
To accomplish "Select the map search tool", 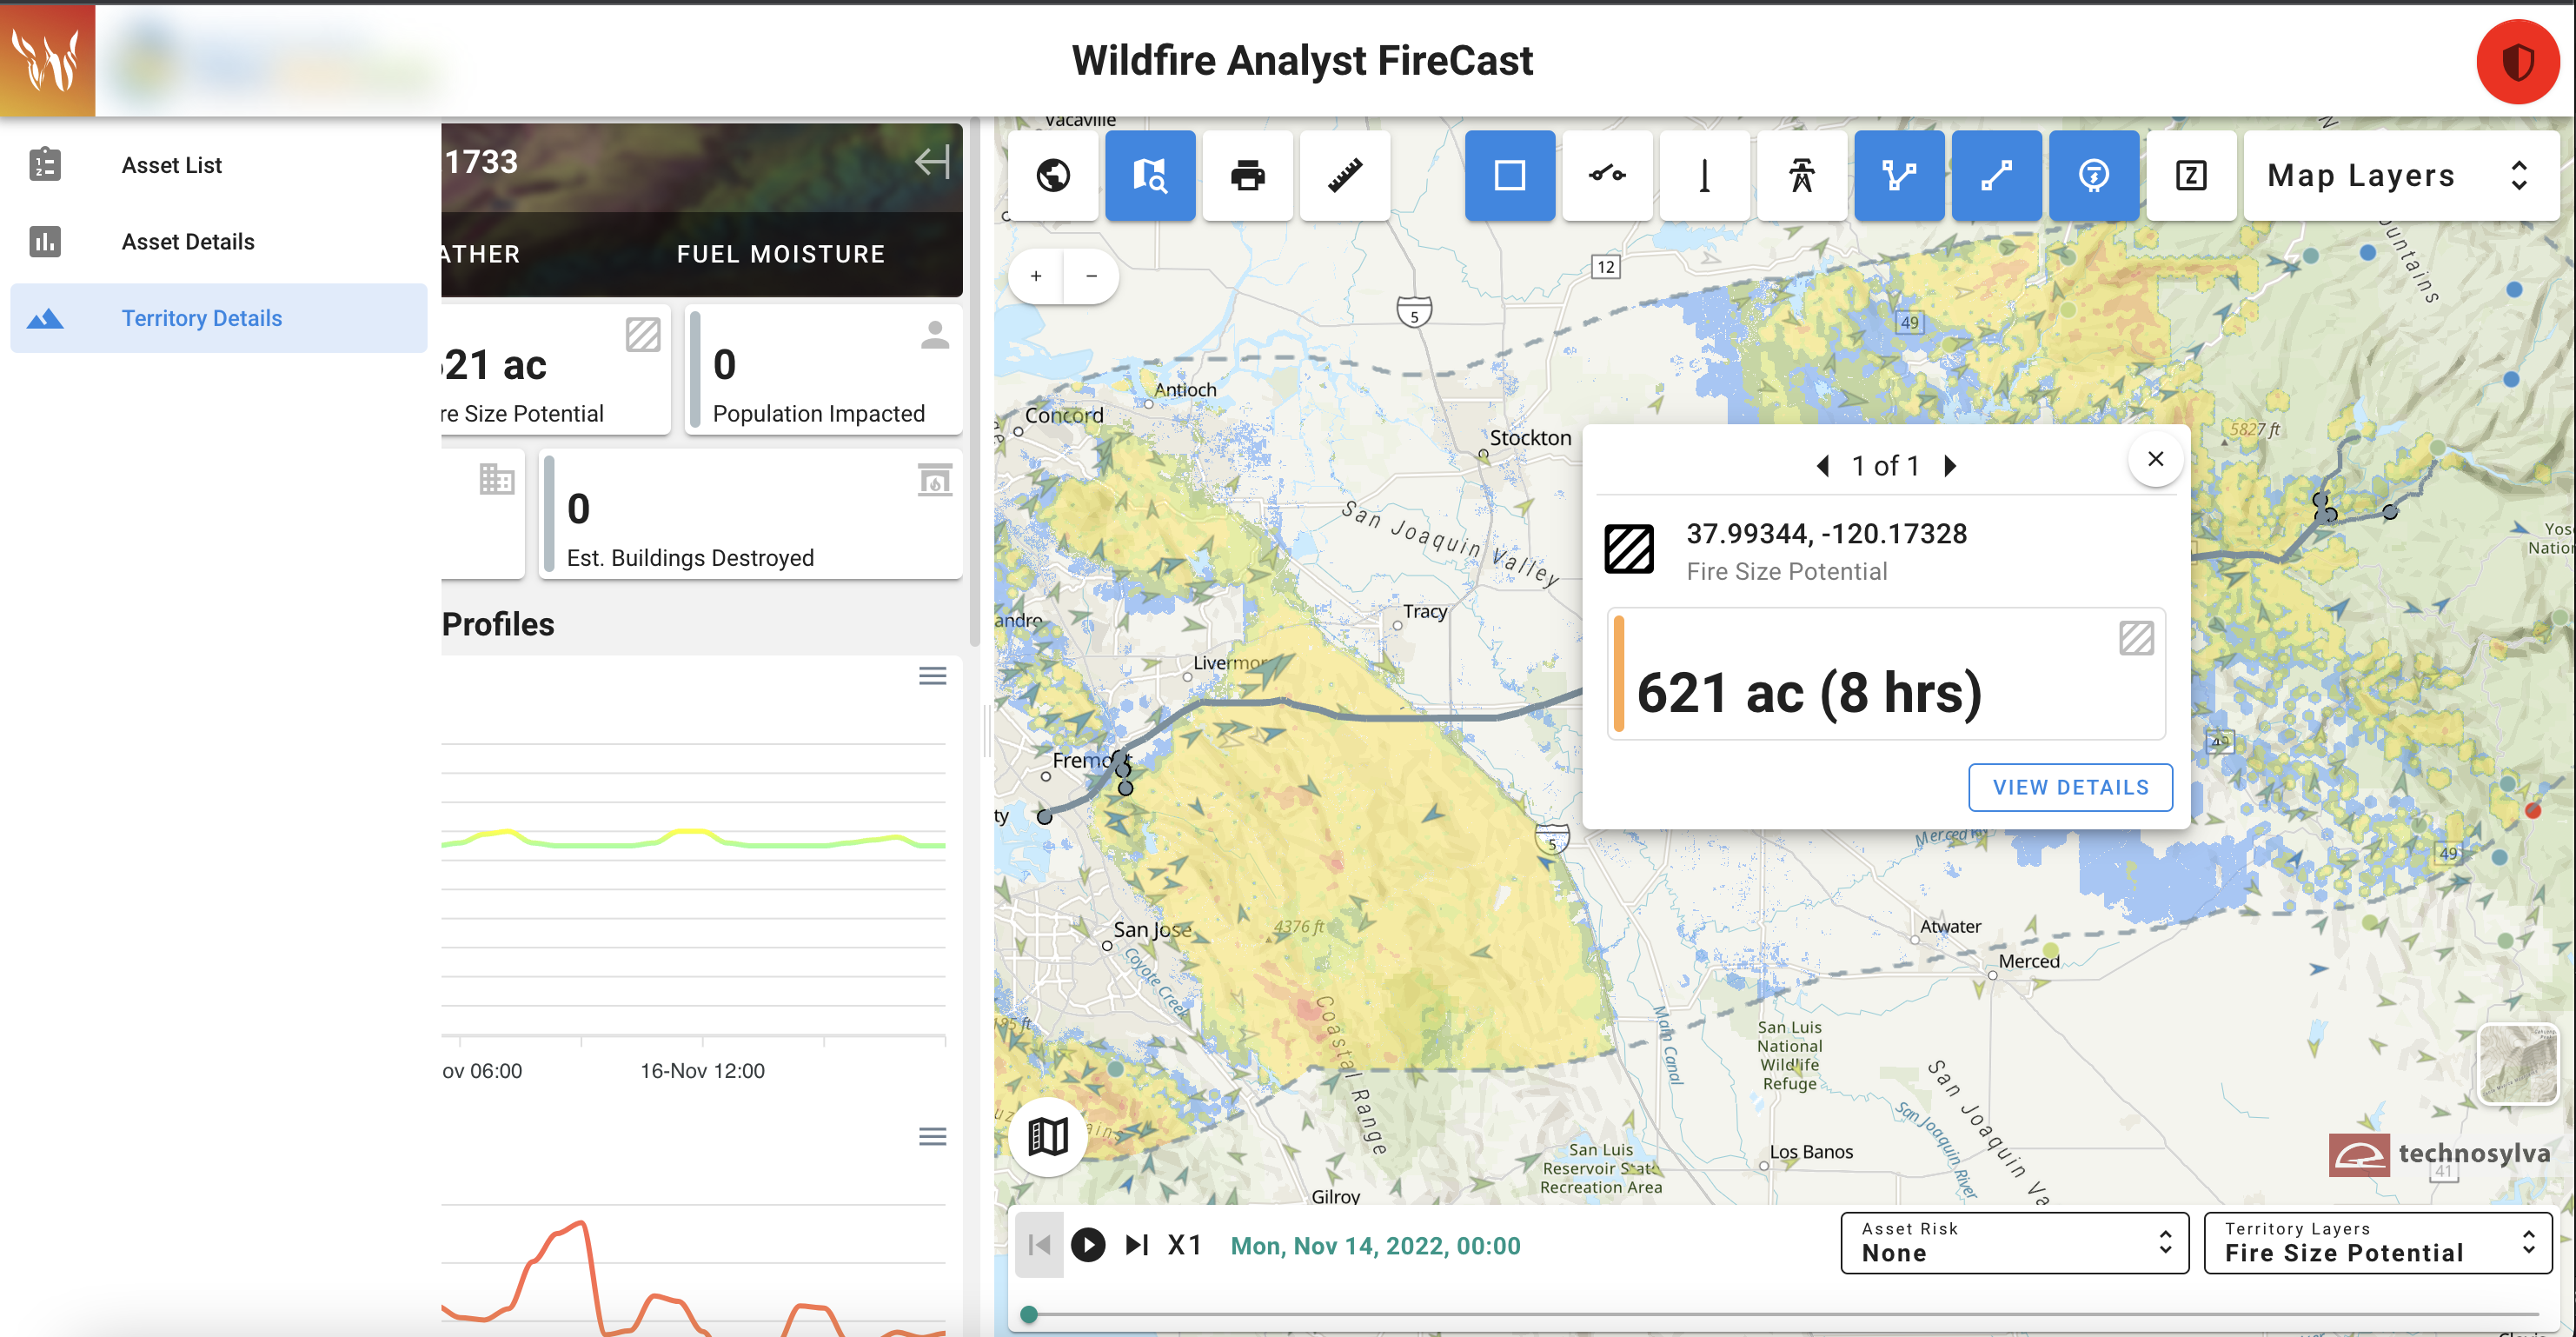I will (x=1150, y=175).
